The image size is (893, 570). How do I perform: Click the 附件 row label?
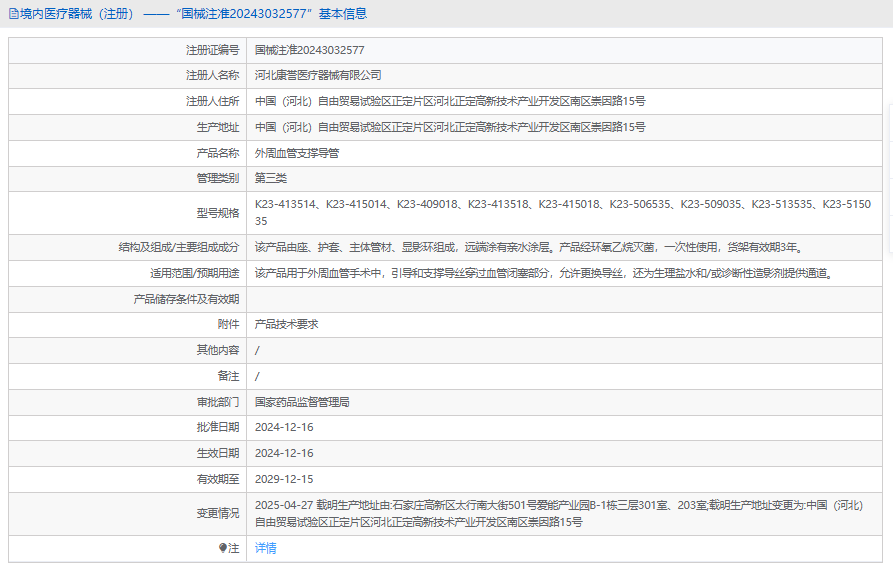point(228,324)
